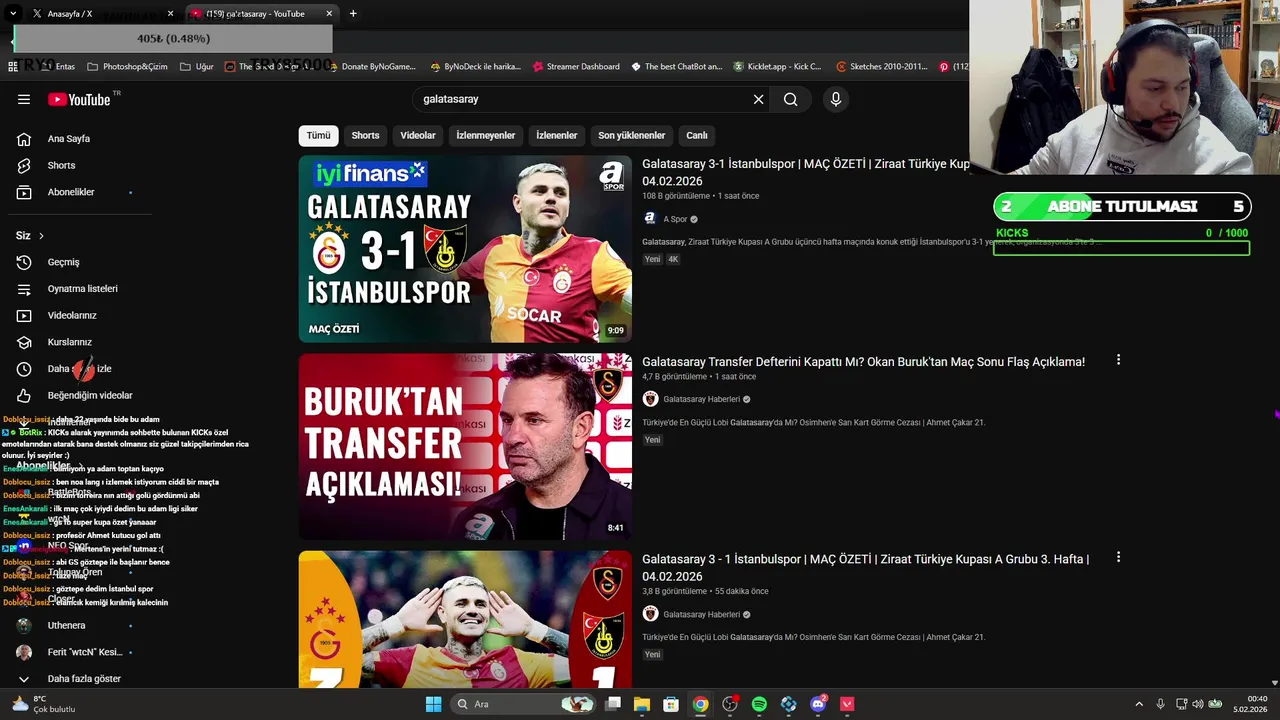Open File Explorer from the taskbar
This screenshot has width=1280, height=720.
(641, 704)
